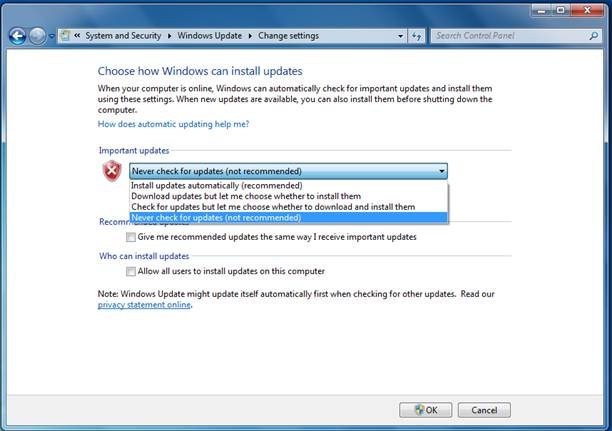Viewport: 612px width, 431px height.
Task: Select 'Check for updates but let me choose' option
Action: (288, 207)
